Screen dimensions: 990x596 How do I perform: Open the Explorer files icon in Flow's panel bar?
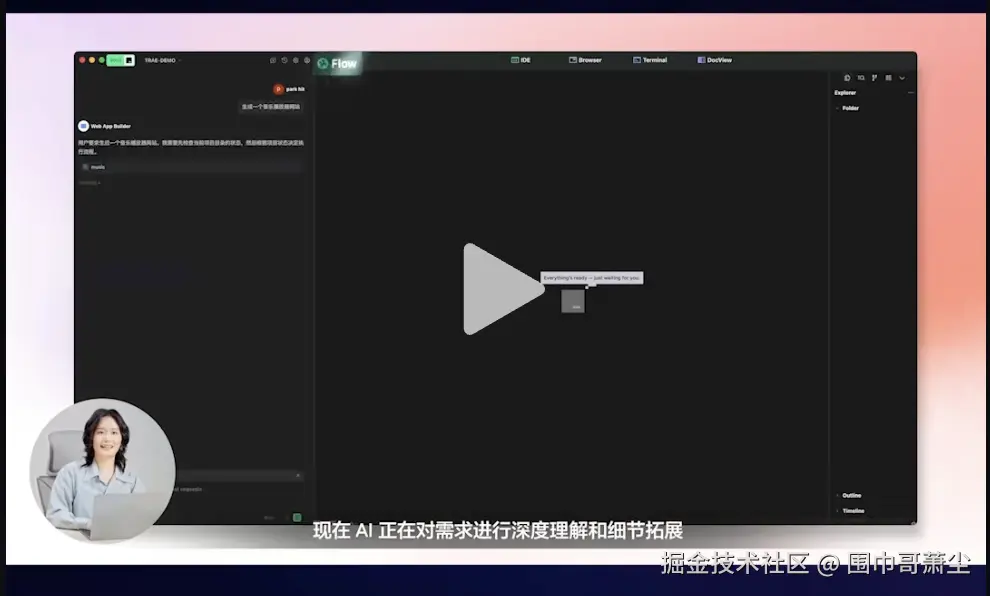(x=847, y=78)
